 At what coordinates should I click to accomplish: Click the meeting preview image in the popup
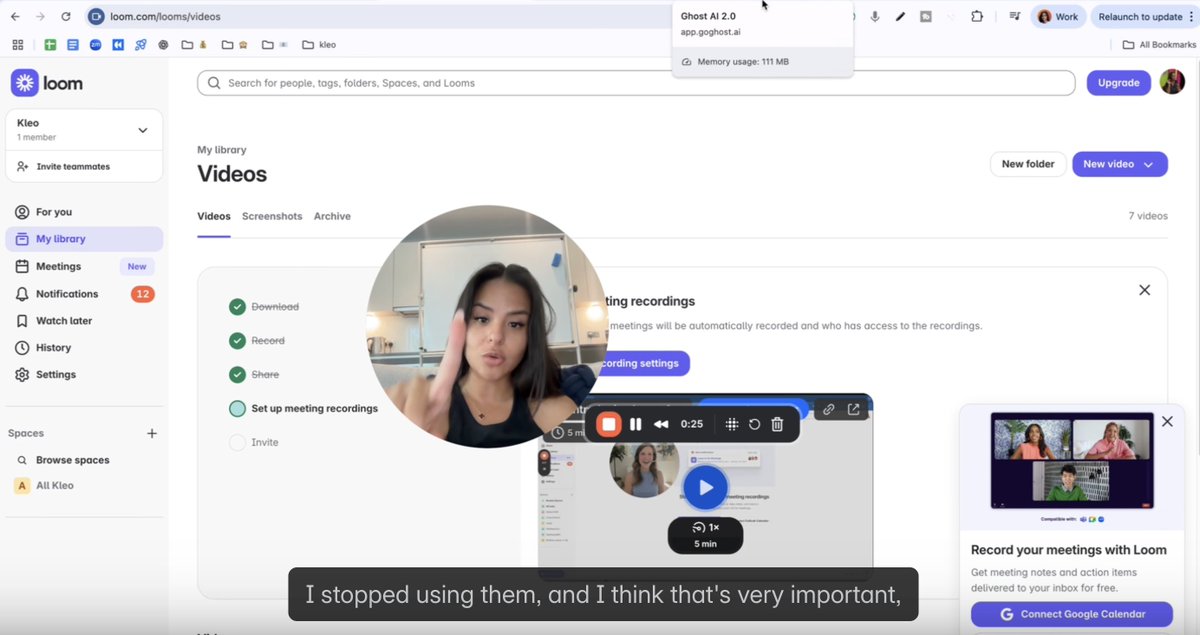click(1070, 462)
